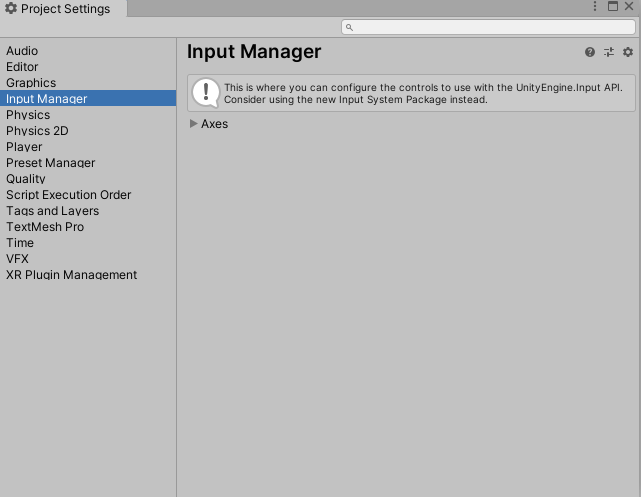Click the presets slider icon

coord(609,52)
